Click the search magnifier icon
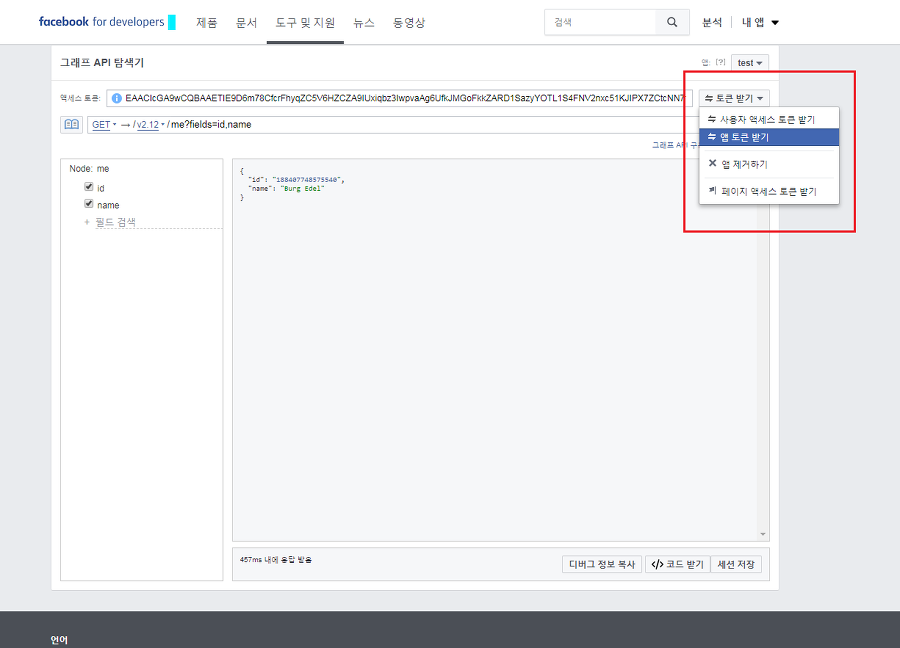The width and height of the screenshot is (900, 648). pos(672,22)
